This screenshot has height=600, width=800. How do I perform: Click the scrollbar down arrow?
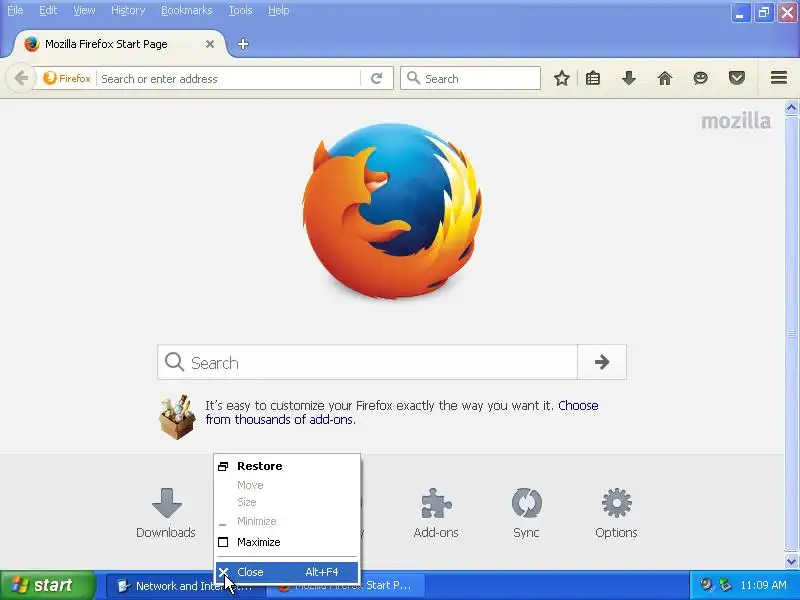click(x=791, y=561)
